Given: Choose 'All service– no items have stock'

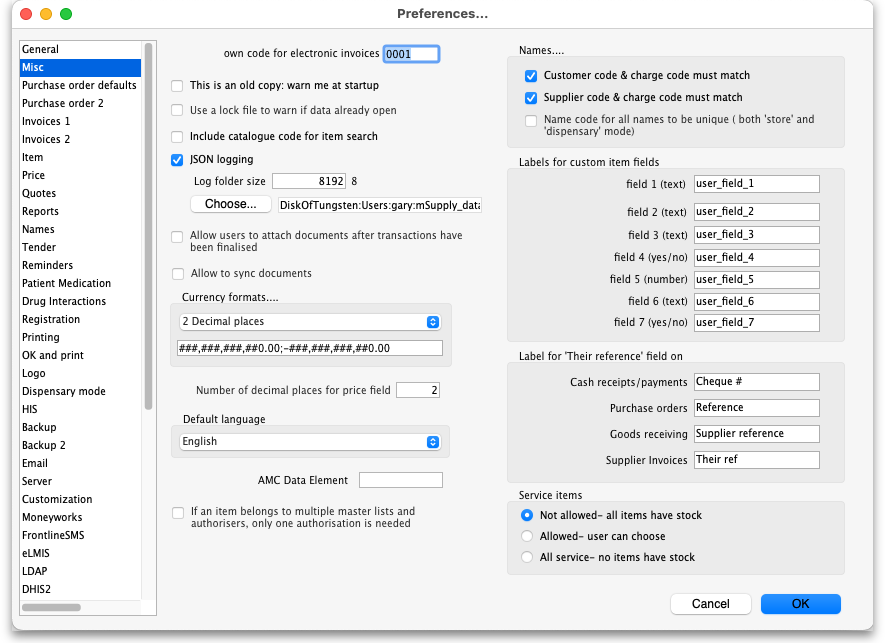Looking at the screenshot, I should tap(527, 558).
